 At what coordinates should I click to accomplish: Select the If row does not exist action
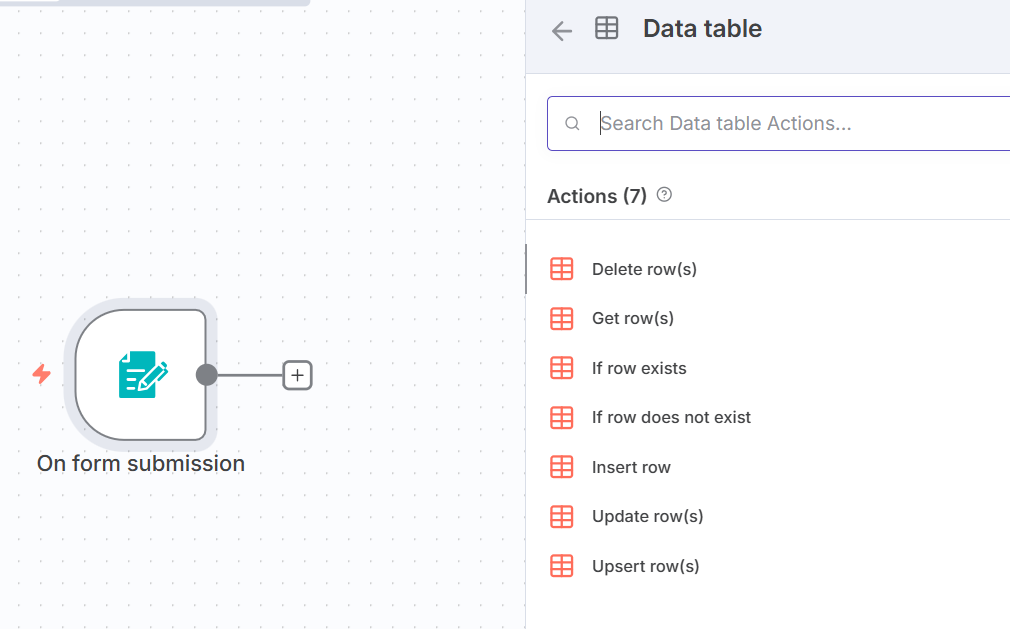click(x=671, y=417)
